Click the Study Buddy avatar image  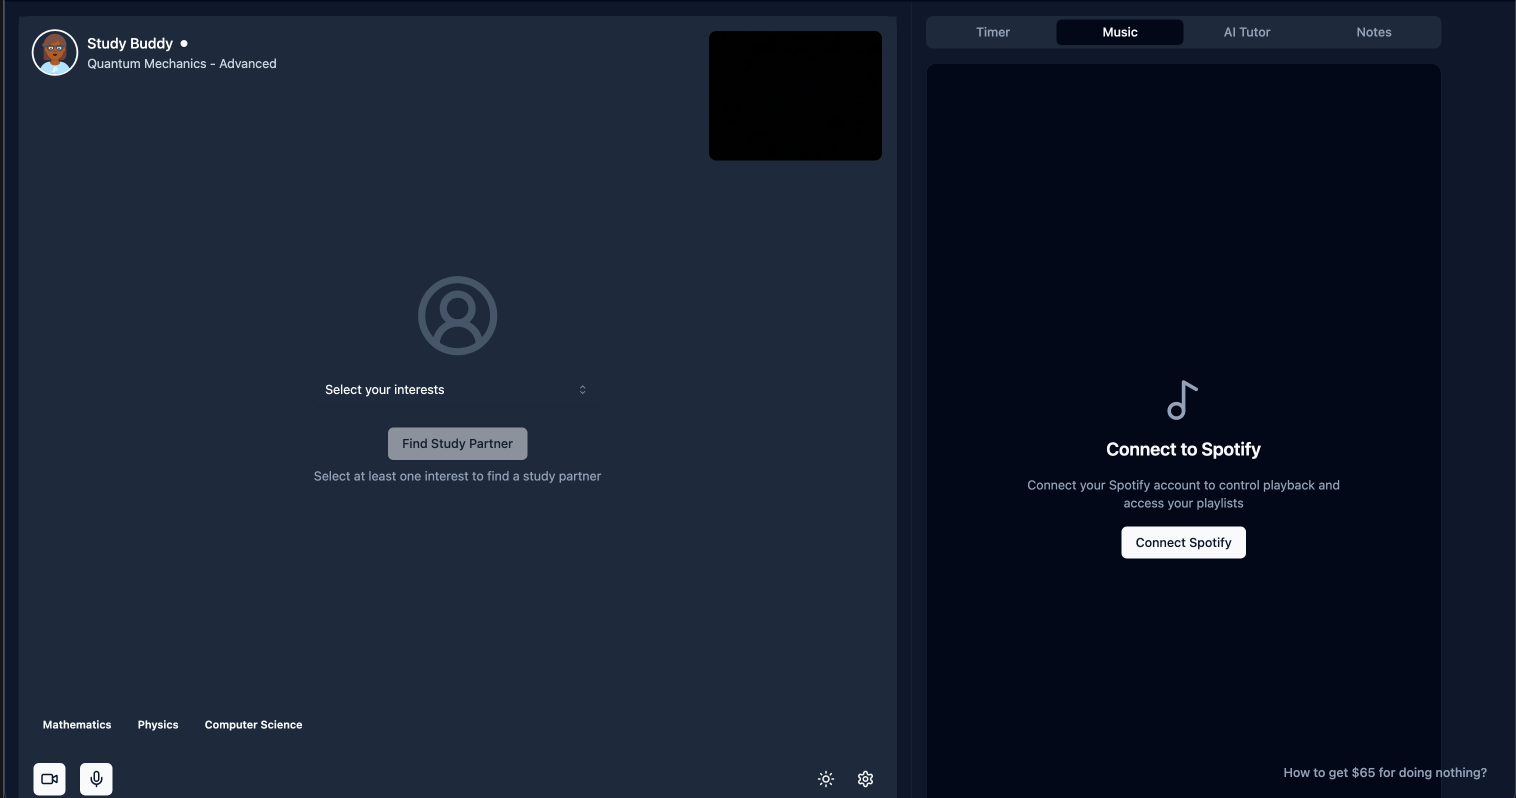click(55, 53)
